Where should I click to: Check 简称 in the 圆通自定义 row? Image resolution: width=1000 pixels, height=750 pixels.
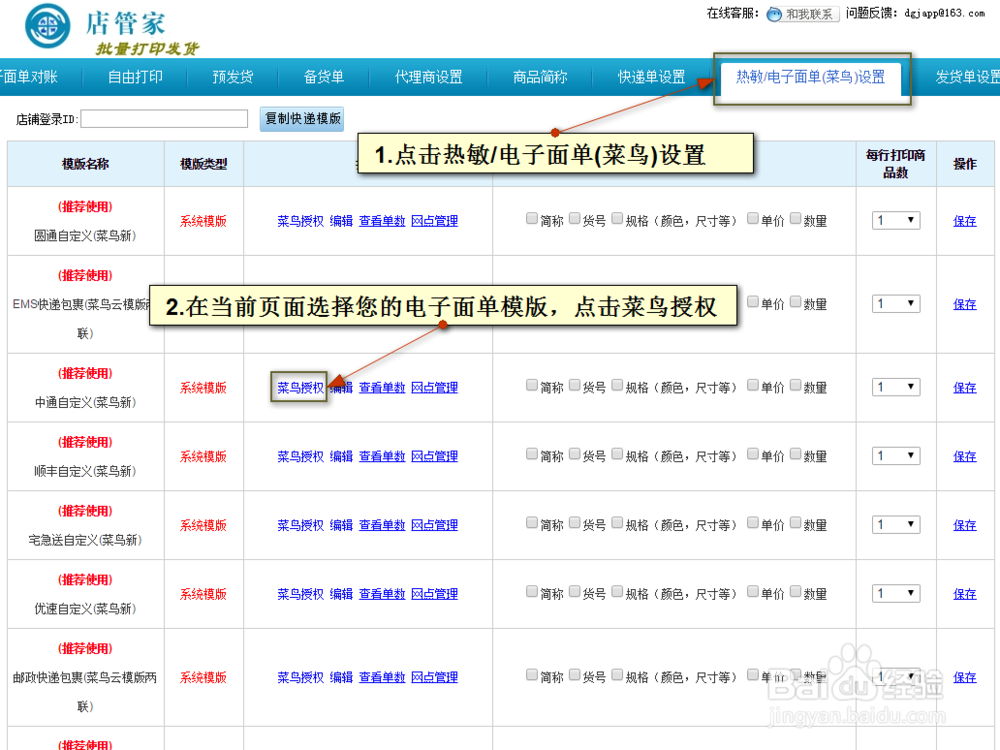532,219
